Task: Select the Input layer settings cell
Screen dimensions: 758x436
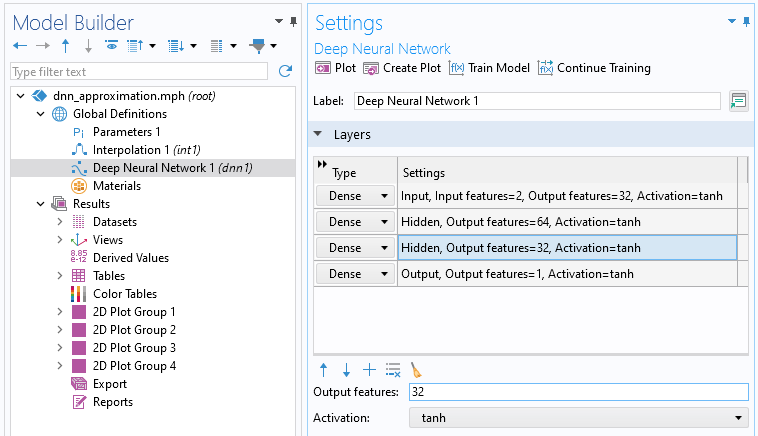Action: pyautogui.click(x=567, y=196)
